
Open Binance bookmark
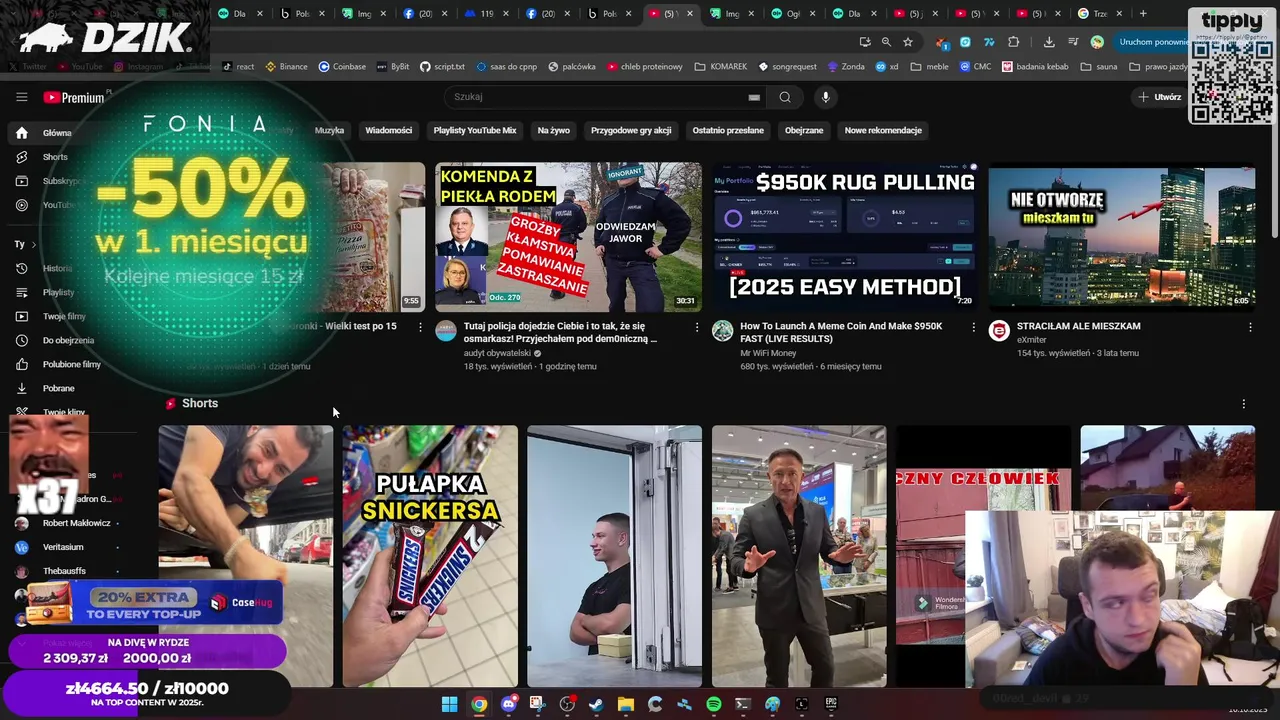[286, 67]
